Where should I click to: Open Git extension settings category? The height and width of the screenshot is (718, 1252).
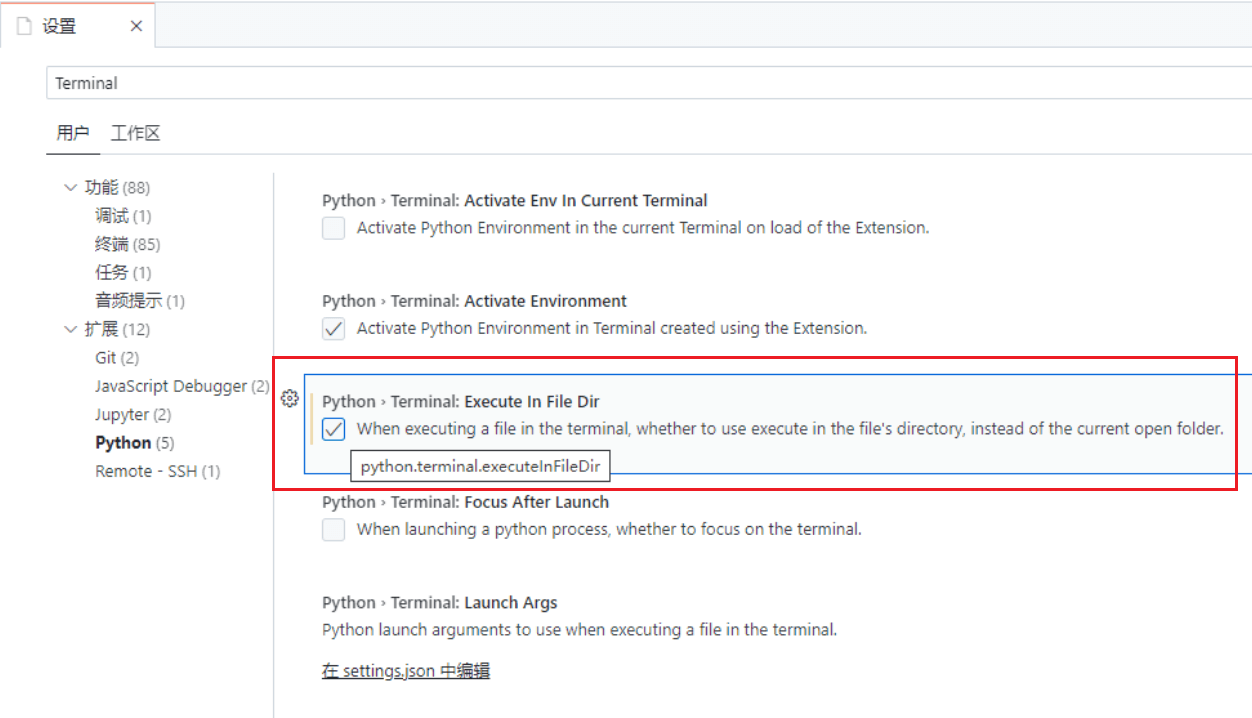point(117,358)
